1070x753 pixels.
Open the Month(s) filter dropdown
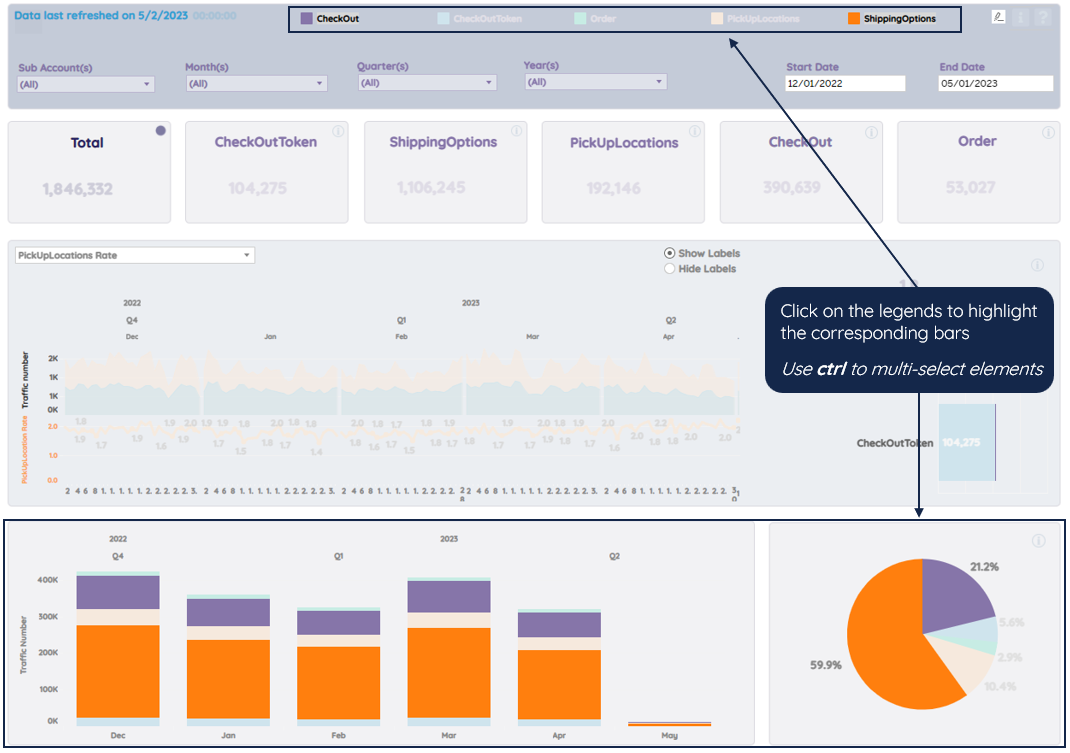pos(256,83)
